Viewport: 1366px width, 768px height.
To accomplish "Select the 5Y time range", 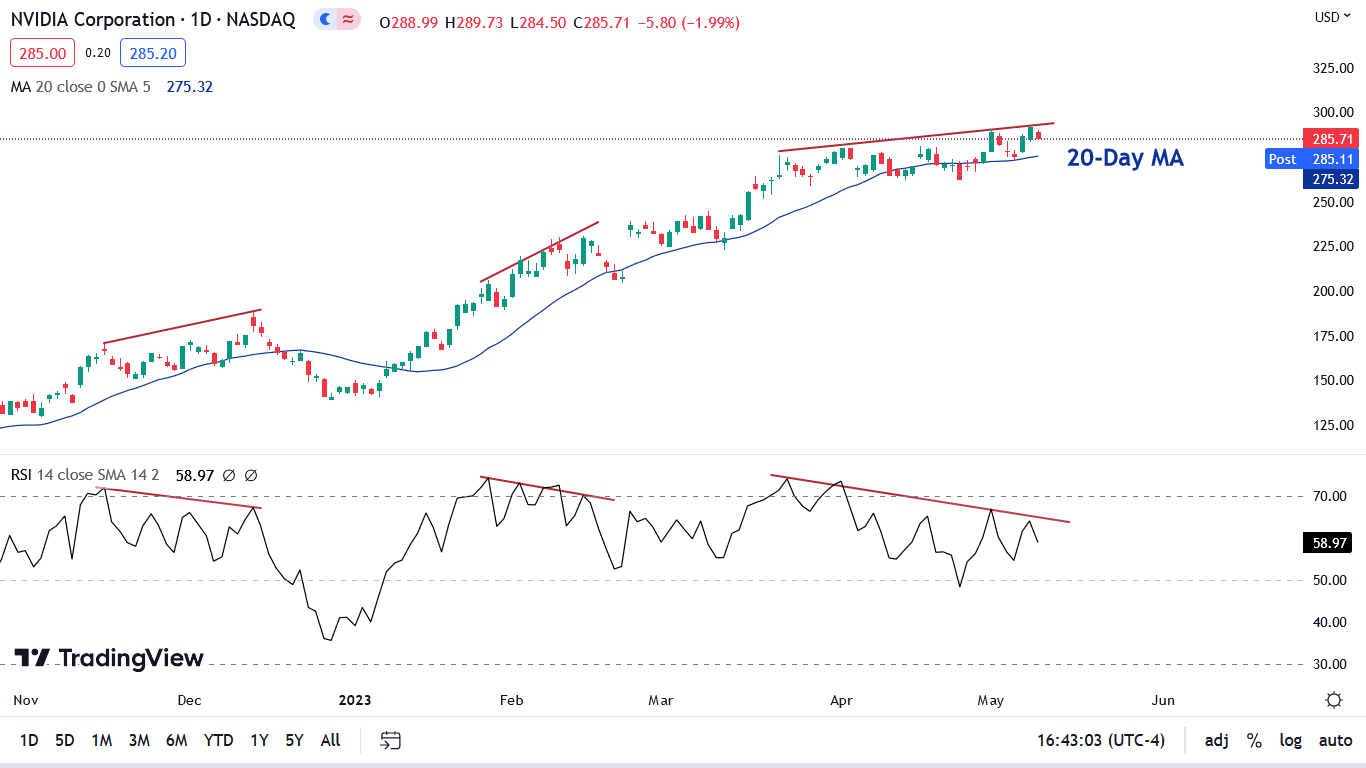I will tap(294, 740).
